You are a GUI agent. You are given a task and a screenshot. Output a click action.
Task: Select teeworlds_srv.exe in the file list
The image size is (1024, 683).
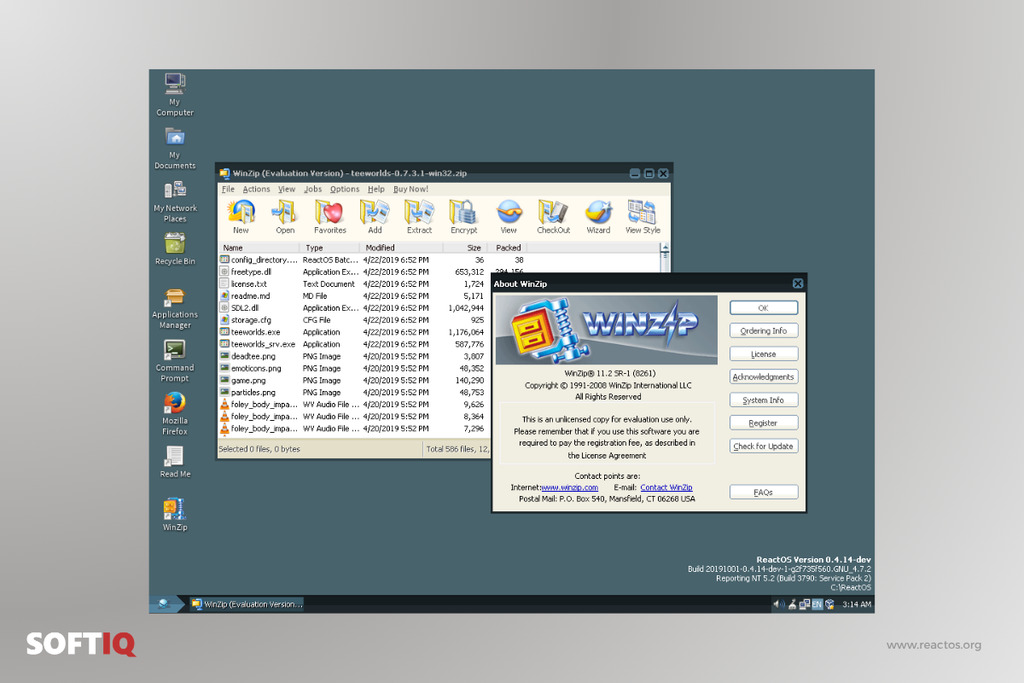click(x=263, y=344)
